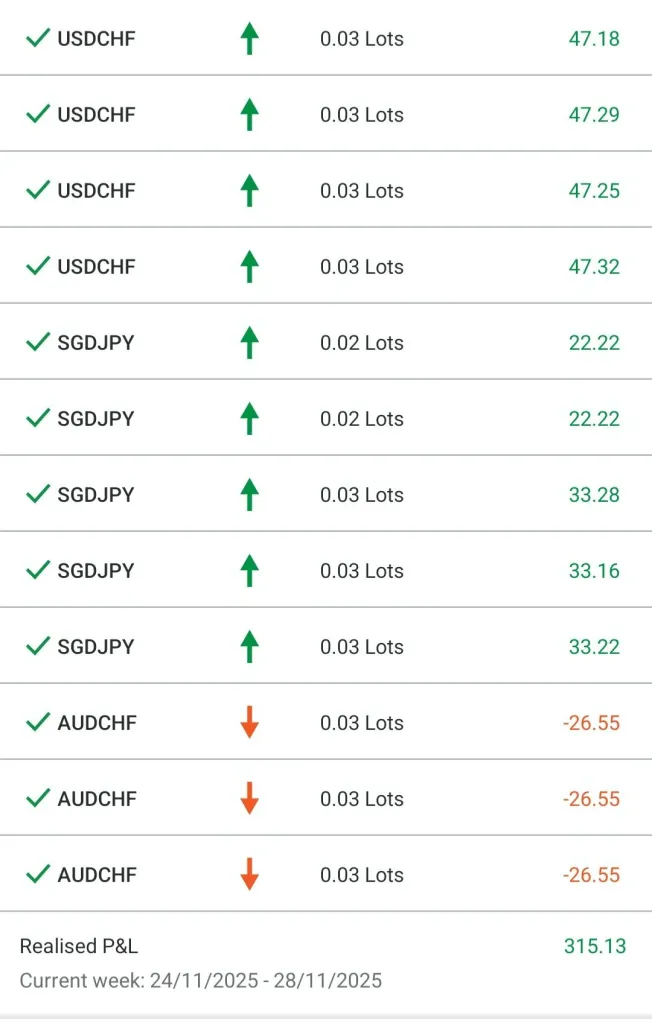Click the green up arrow beside the 47.18 USDCHF trade

point(250,39)
